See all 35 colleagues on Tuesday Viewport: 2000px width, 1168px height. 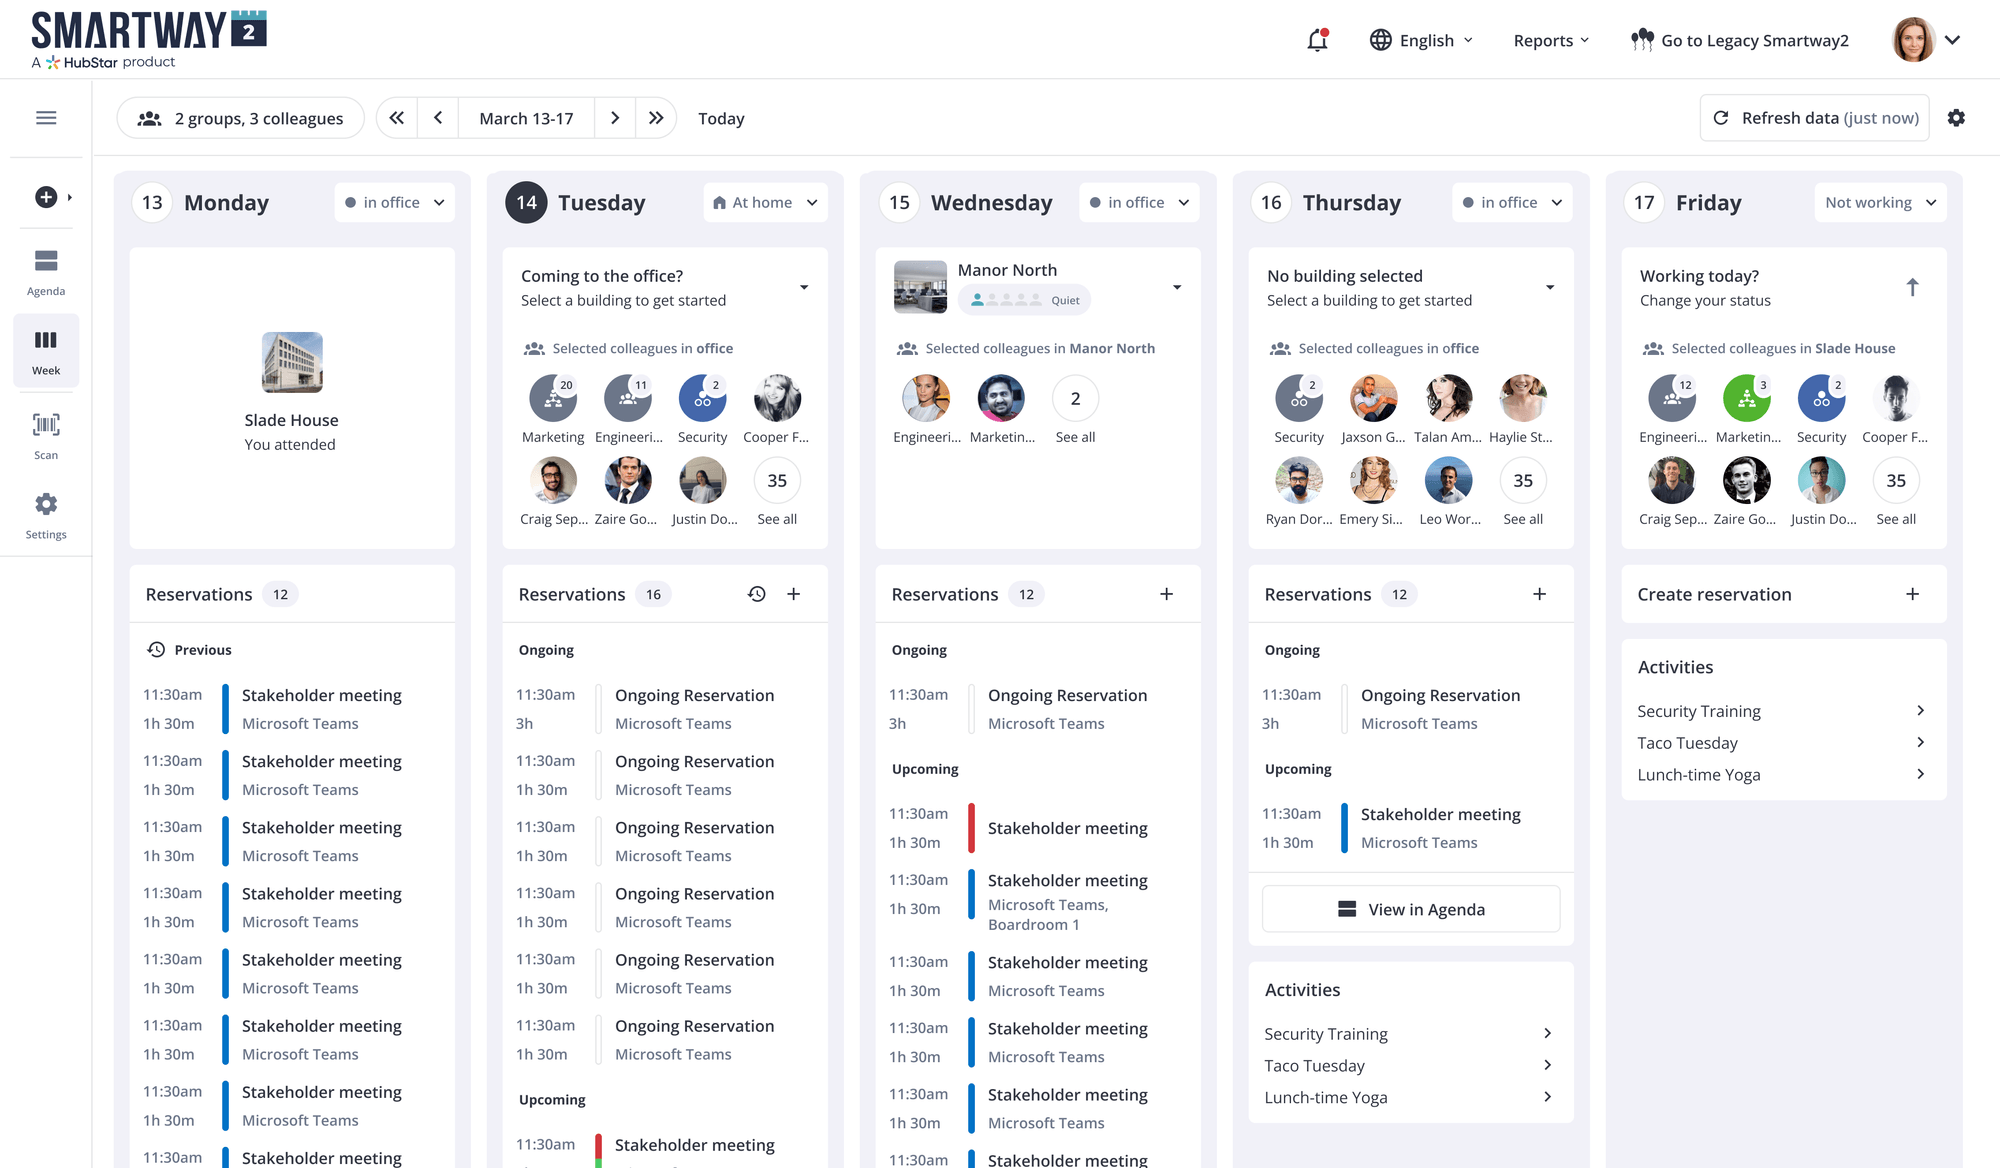point(777,481)
